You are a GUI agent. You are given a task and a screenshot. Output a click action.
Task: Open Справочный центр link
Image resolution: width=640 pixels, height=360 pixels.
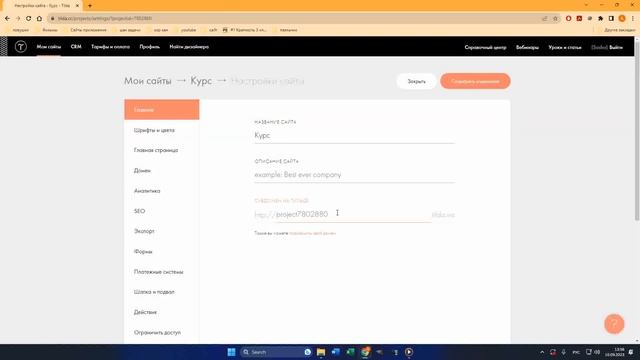coord(485,47)
